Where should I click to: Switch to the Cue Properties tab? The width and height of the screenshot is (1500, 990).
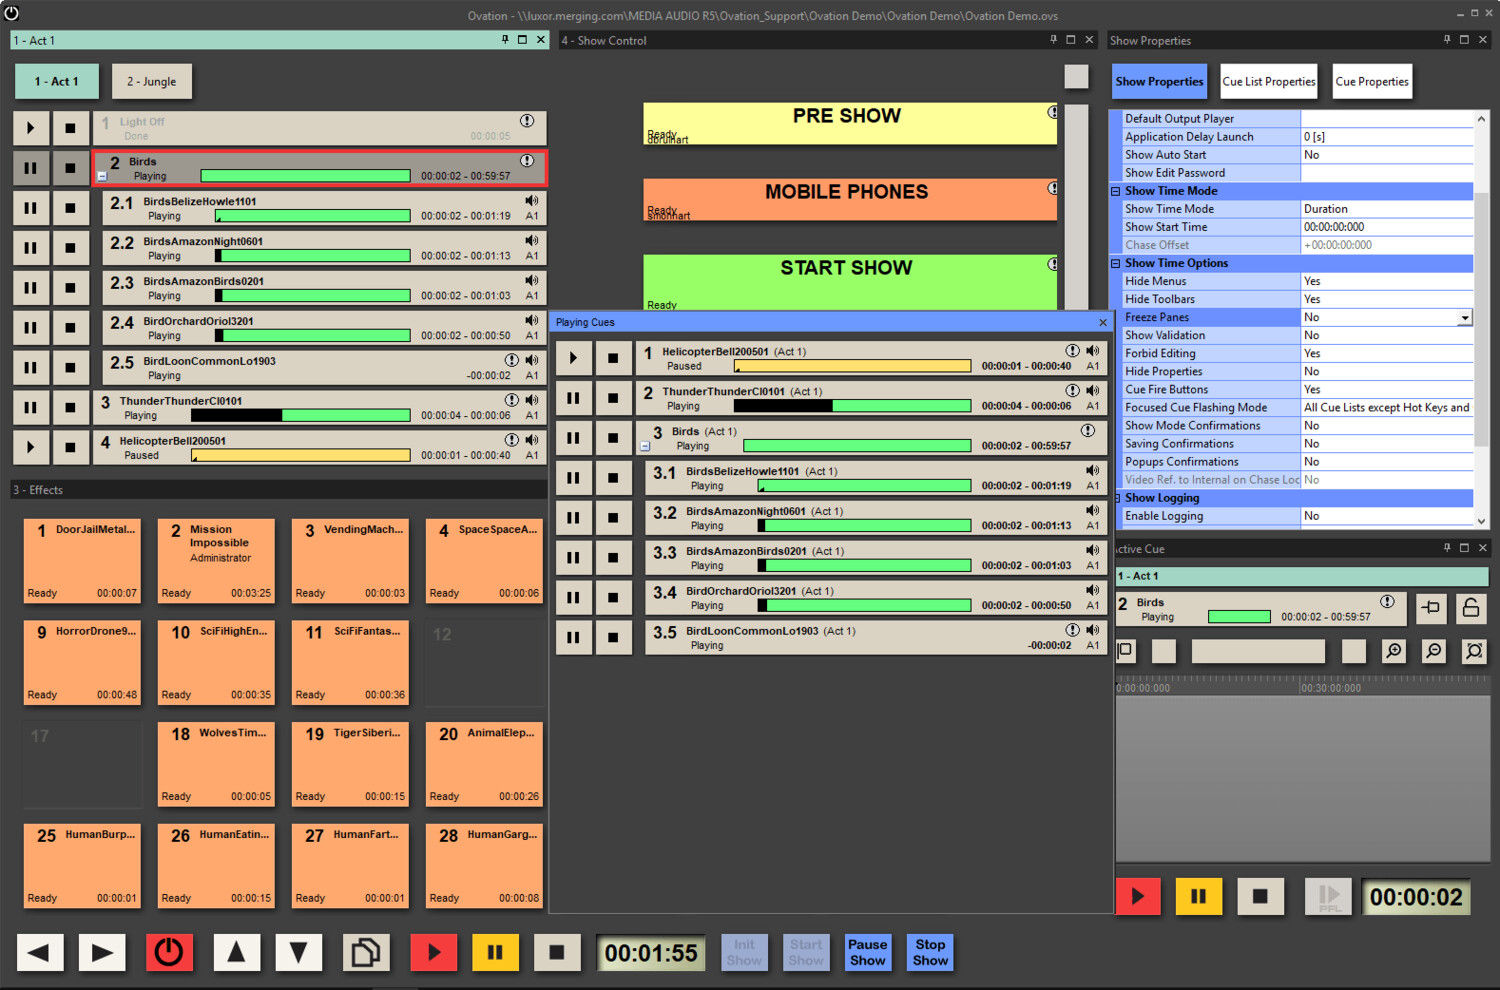coord(1371,81)
